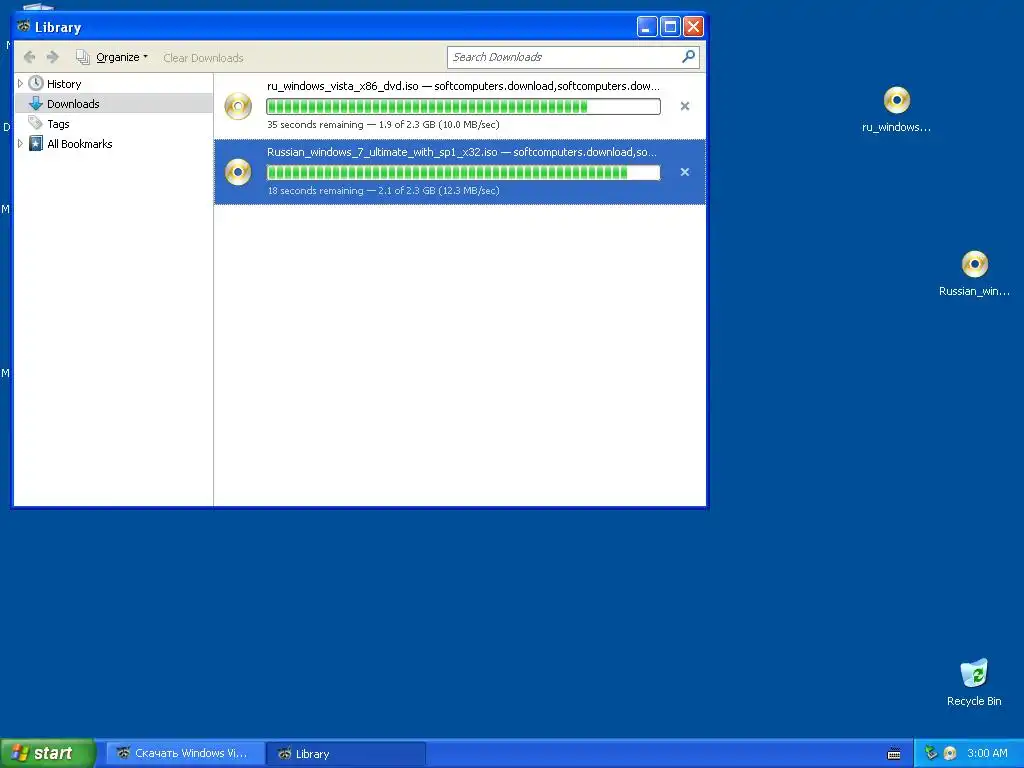Screen dimensions: 1024x768
Task: Switch to the Скачать Windows Vi... taskbar window
Action: coord(185,754)
